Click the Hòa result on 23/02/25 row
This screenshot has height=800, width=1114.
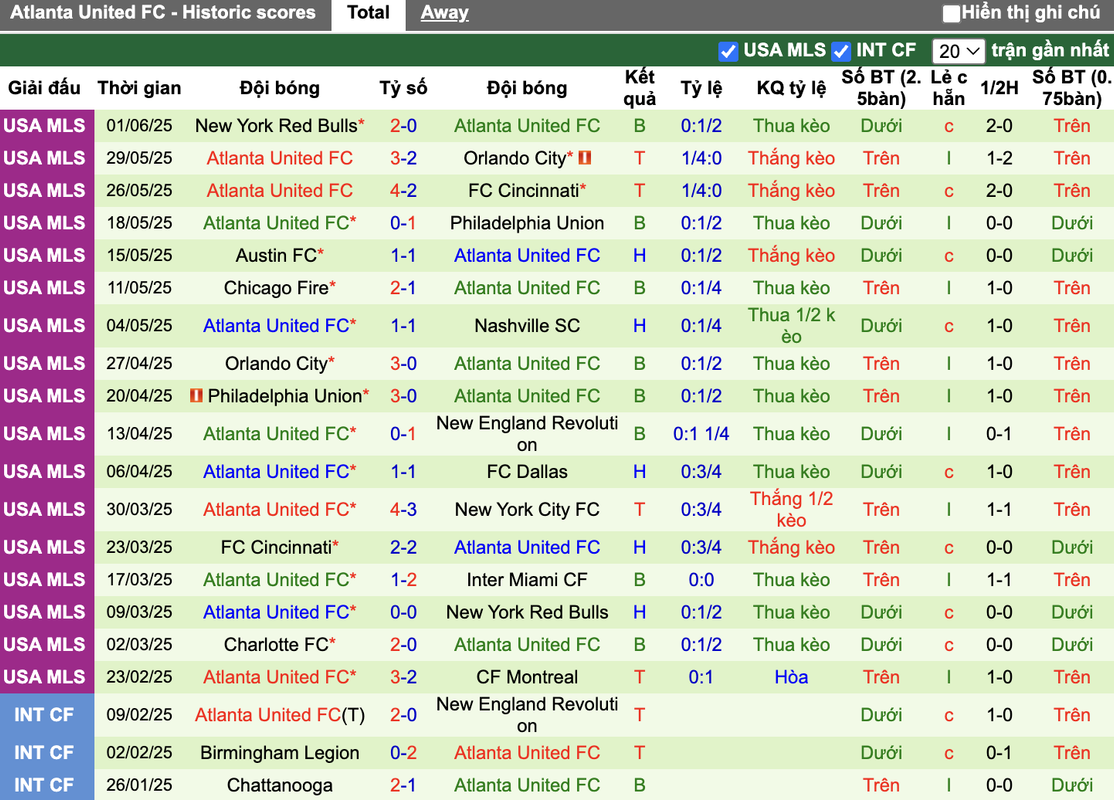tap(791, 677)
